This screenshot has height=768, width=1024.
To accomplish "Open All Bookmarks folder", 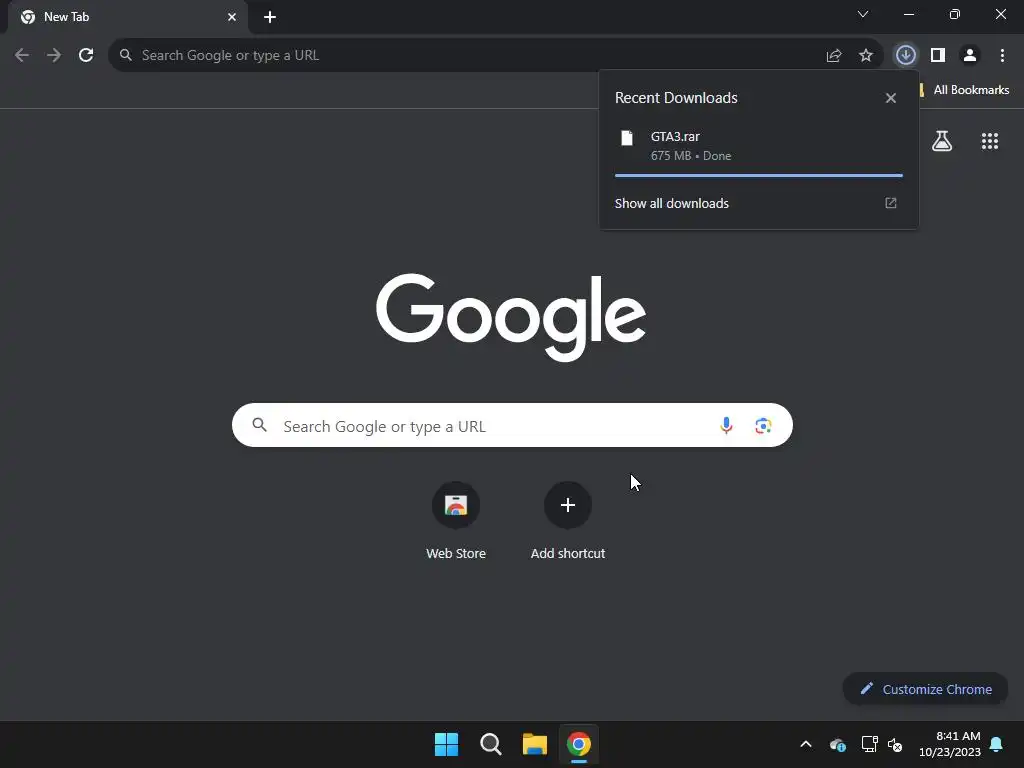I will [964, 90].
